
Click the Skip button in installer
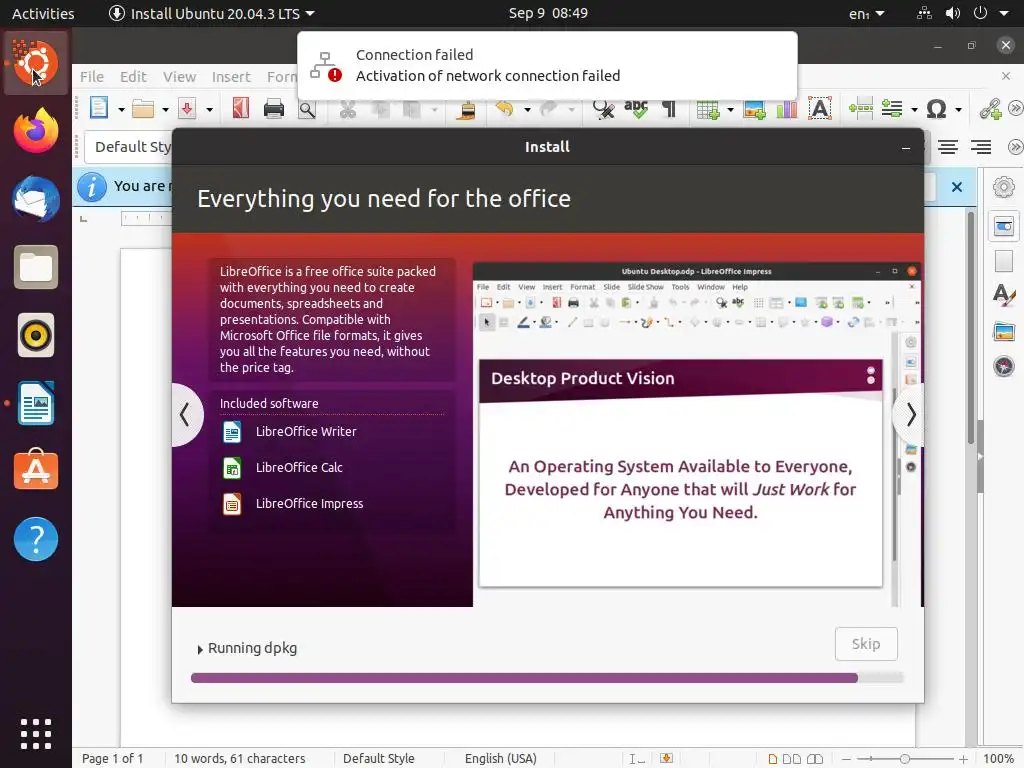click(866, 644)
